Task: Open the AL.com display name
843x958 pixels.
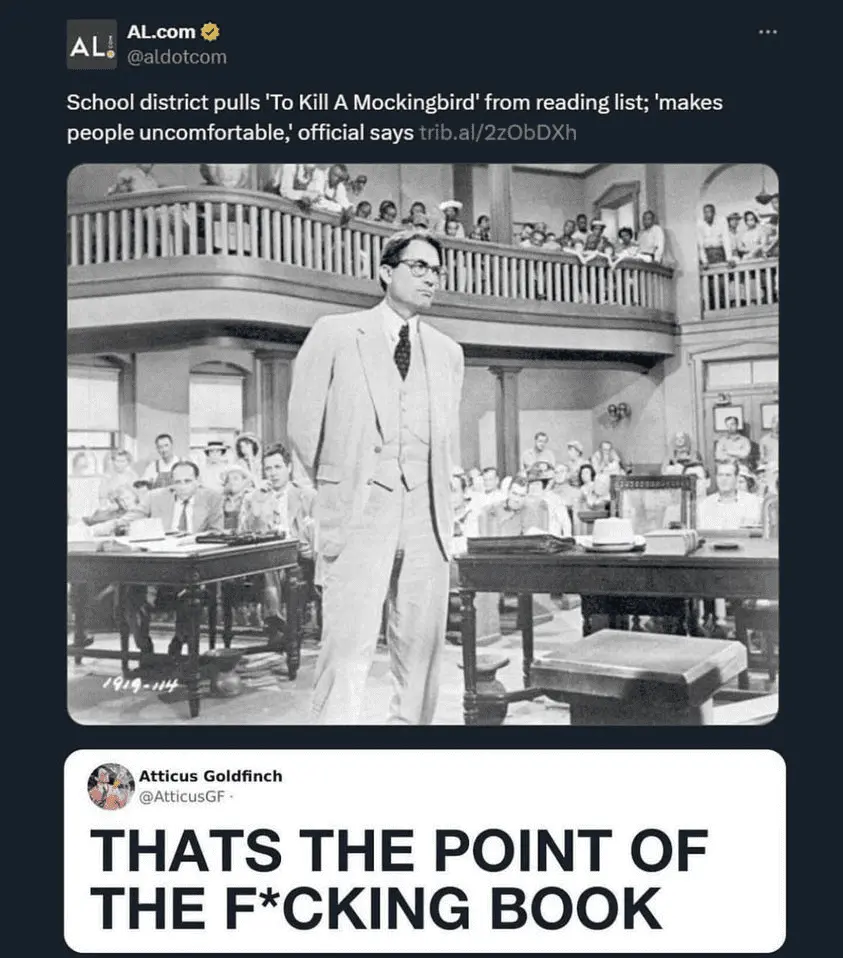Action: [161, 32]
